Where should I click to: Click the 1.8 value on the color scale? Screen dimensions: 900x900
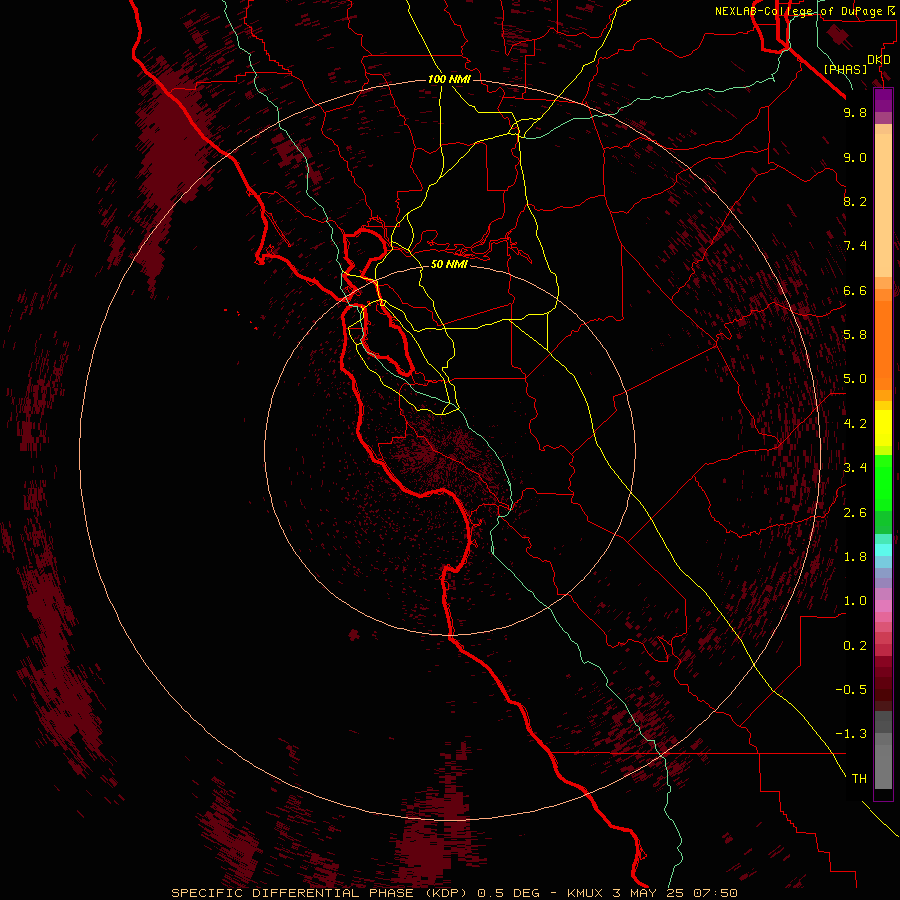[855, 557]
